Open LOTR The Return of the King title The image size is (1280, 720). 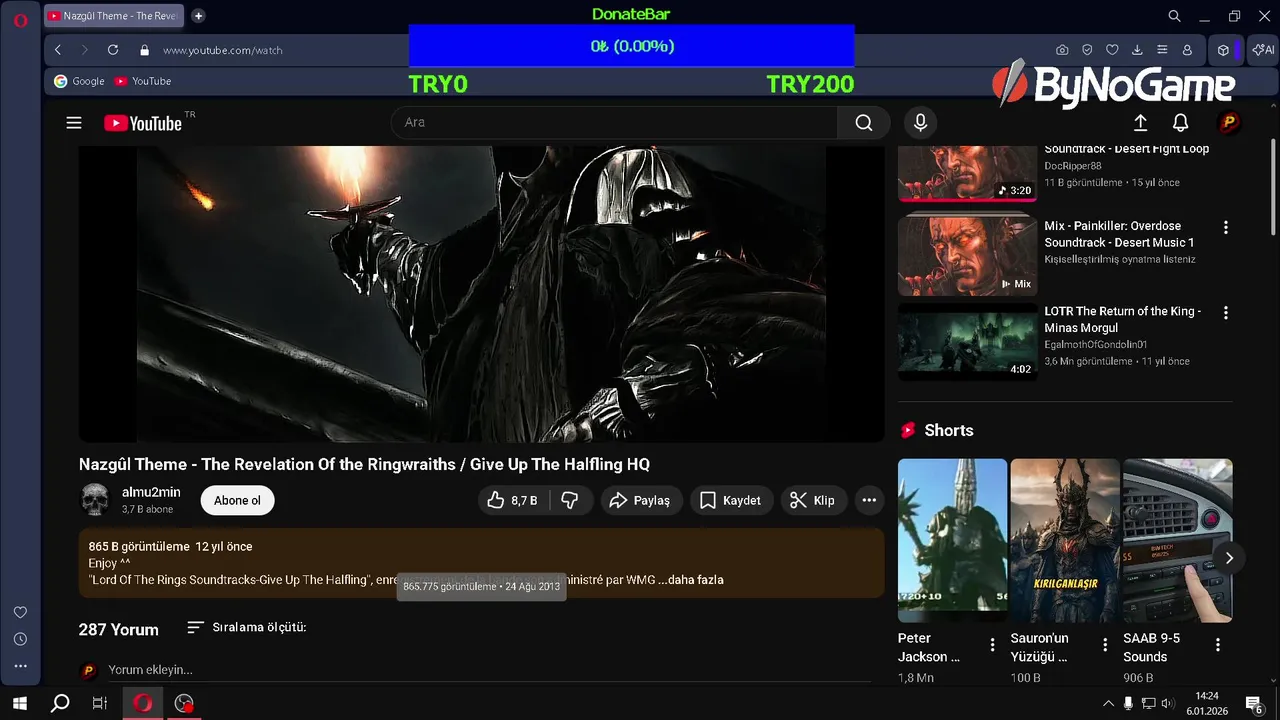[1123, 319]
